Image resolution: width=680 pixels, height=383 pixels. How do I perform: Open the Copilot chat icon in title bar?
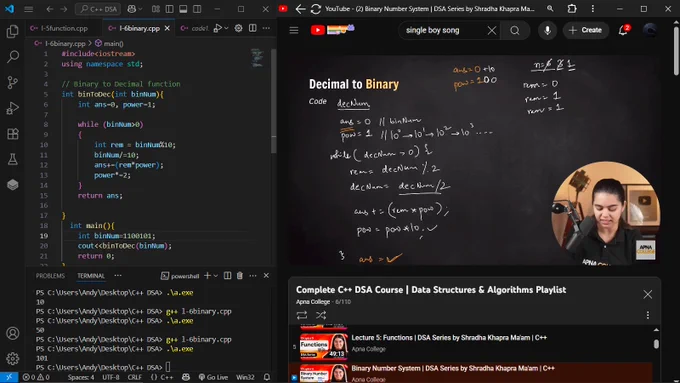(132, 9)
